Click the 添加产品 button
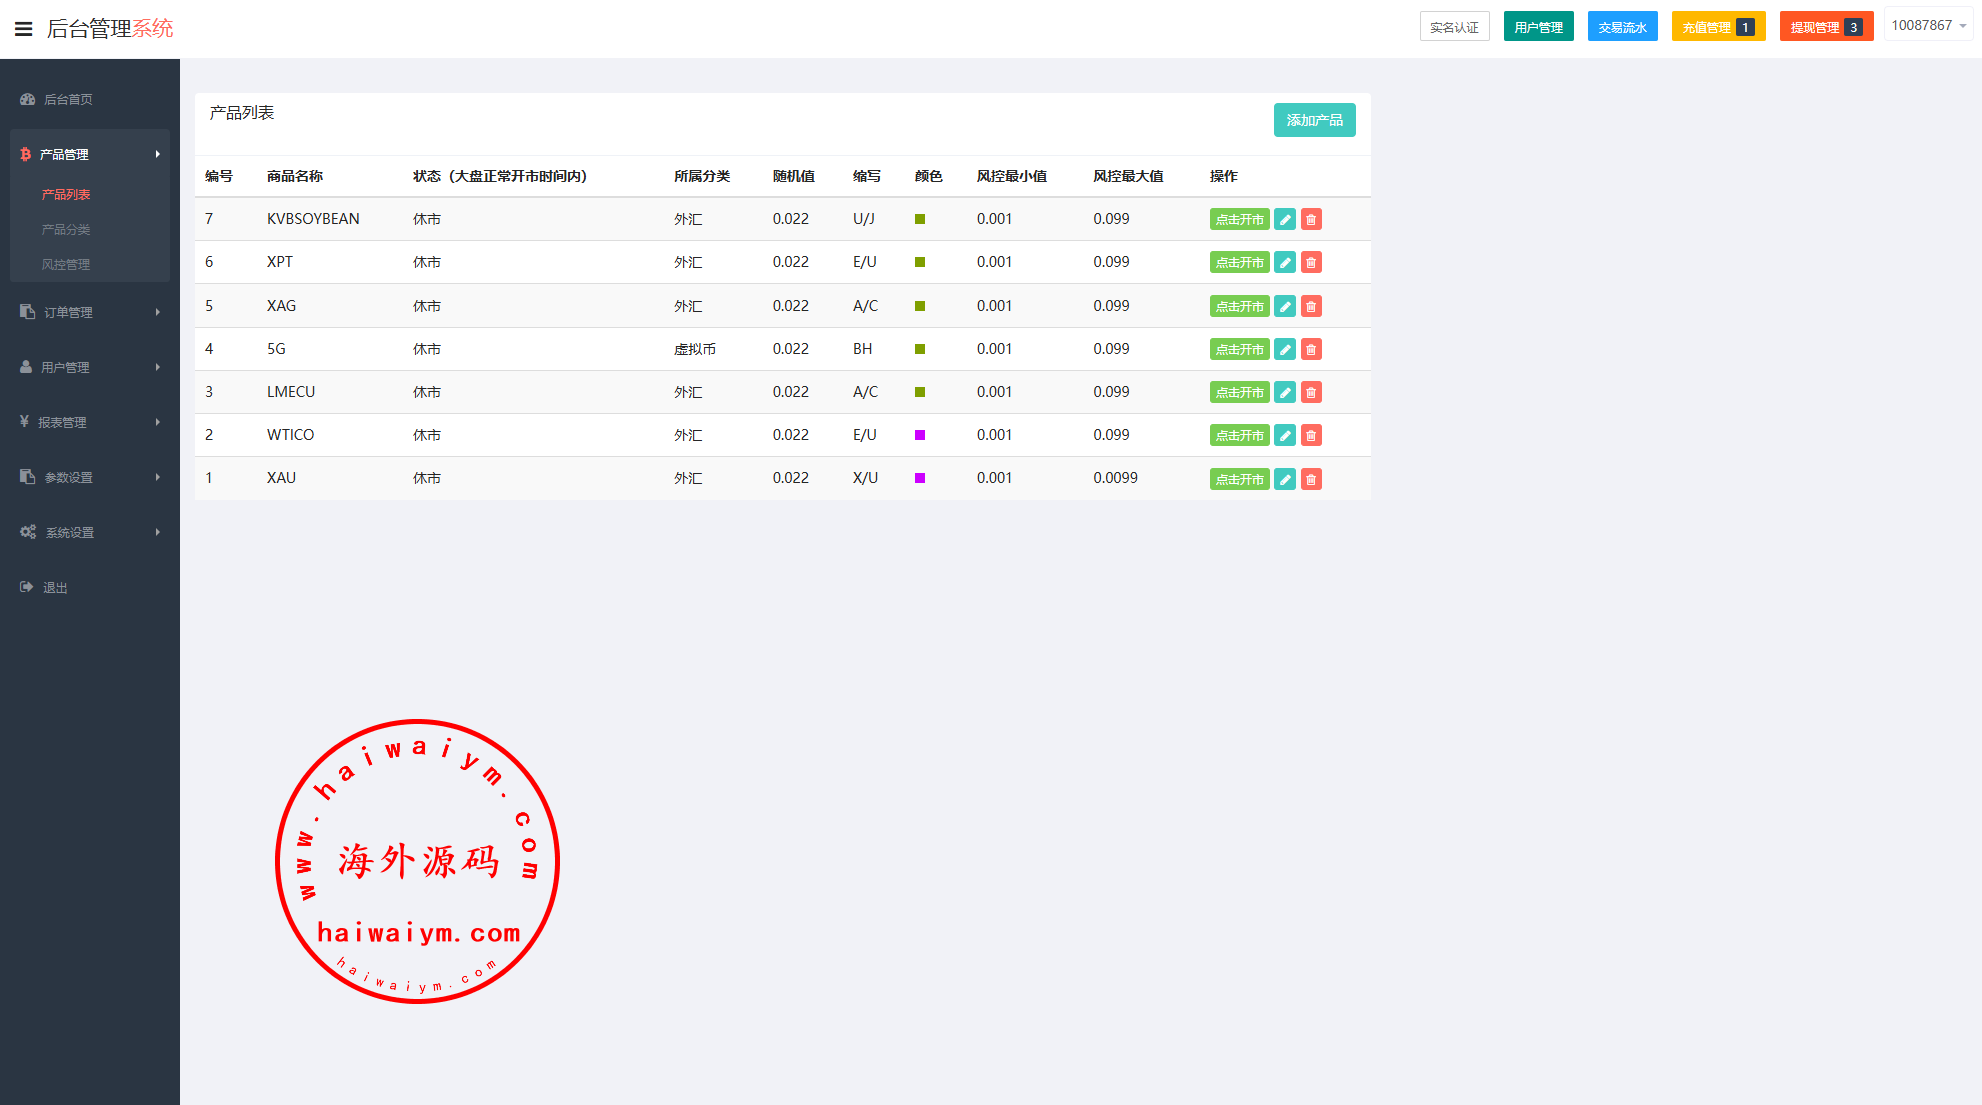Screen dimensions: 1982x1105 tap(1314, 120)
